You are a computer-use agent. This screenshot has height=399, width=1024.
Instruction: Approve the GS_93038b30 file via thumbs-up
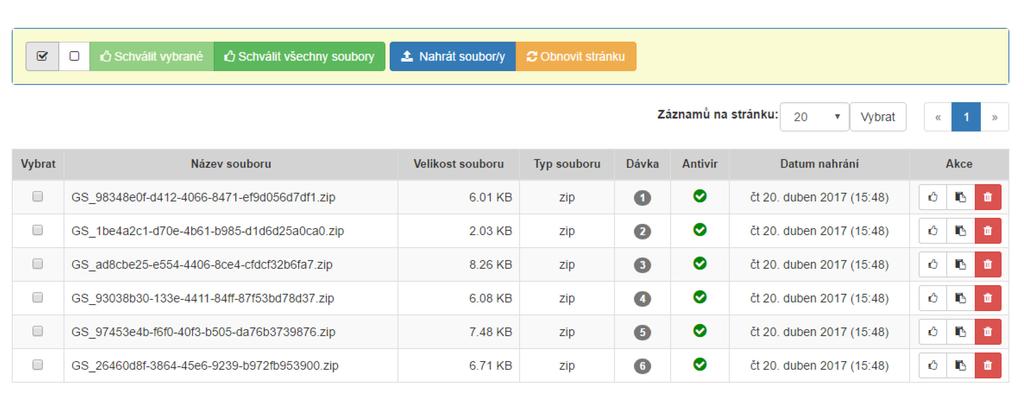tap(933, 298)
